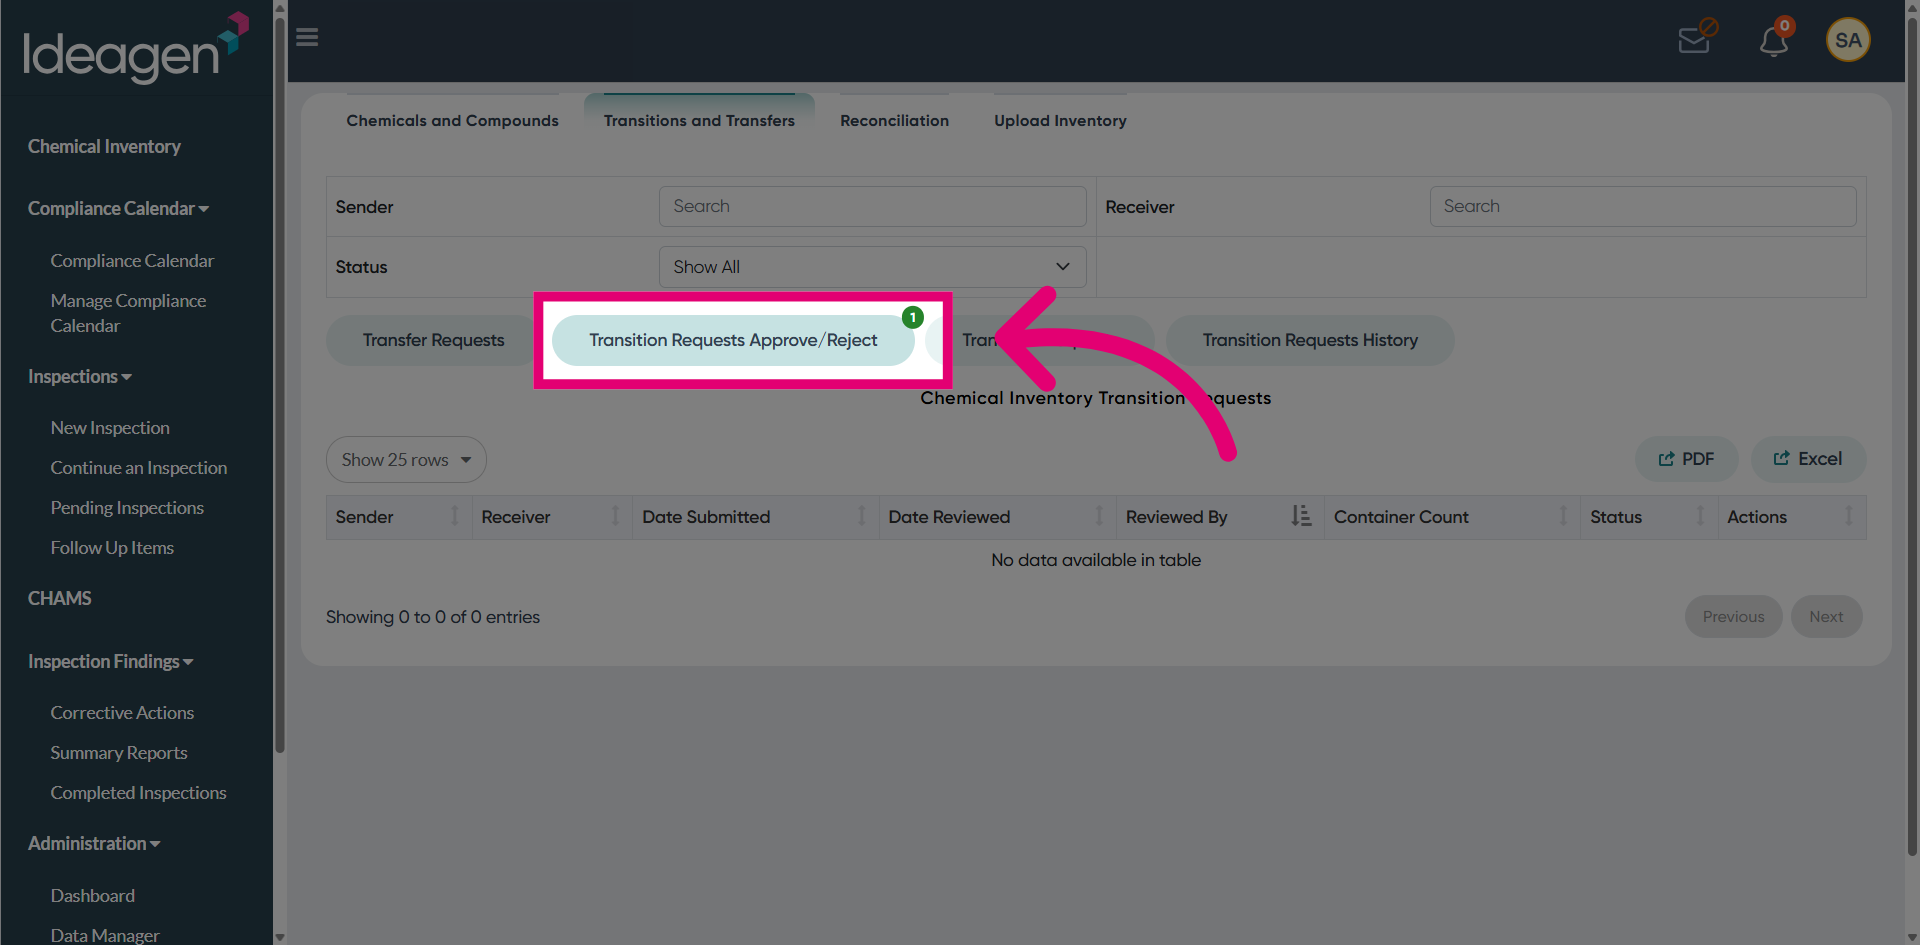The image size is (1920, 945).
Task: Sort by Reviewed By column
Action: coord(1220,517)
